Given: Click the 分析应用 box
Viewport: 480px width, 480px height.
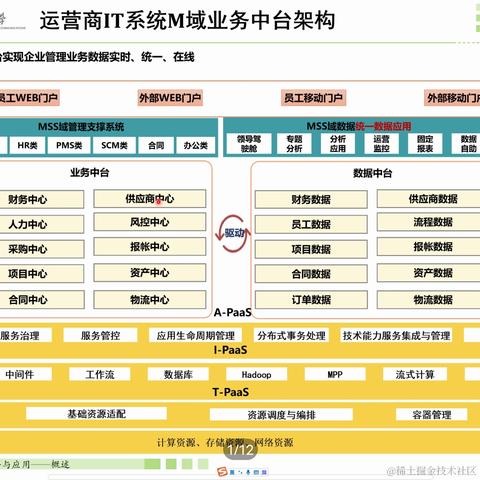Looking at the screenshot, I should point(338,144).
